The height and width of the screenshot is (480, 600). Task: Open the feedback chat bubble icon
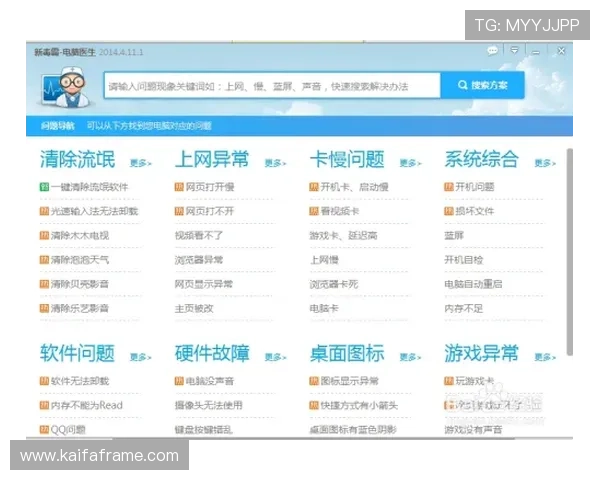click(x=492, y=51)
